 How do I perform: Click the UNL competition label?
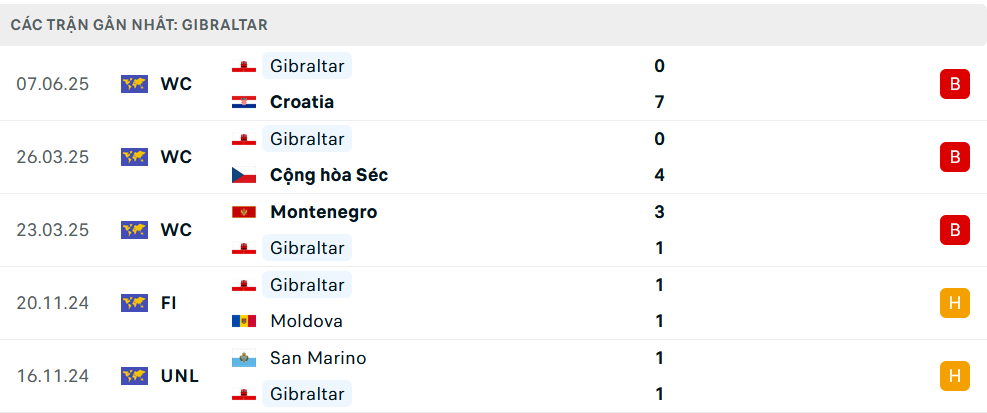180,376
